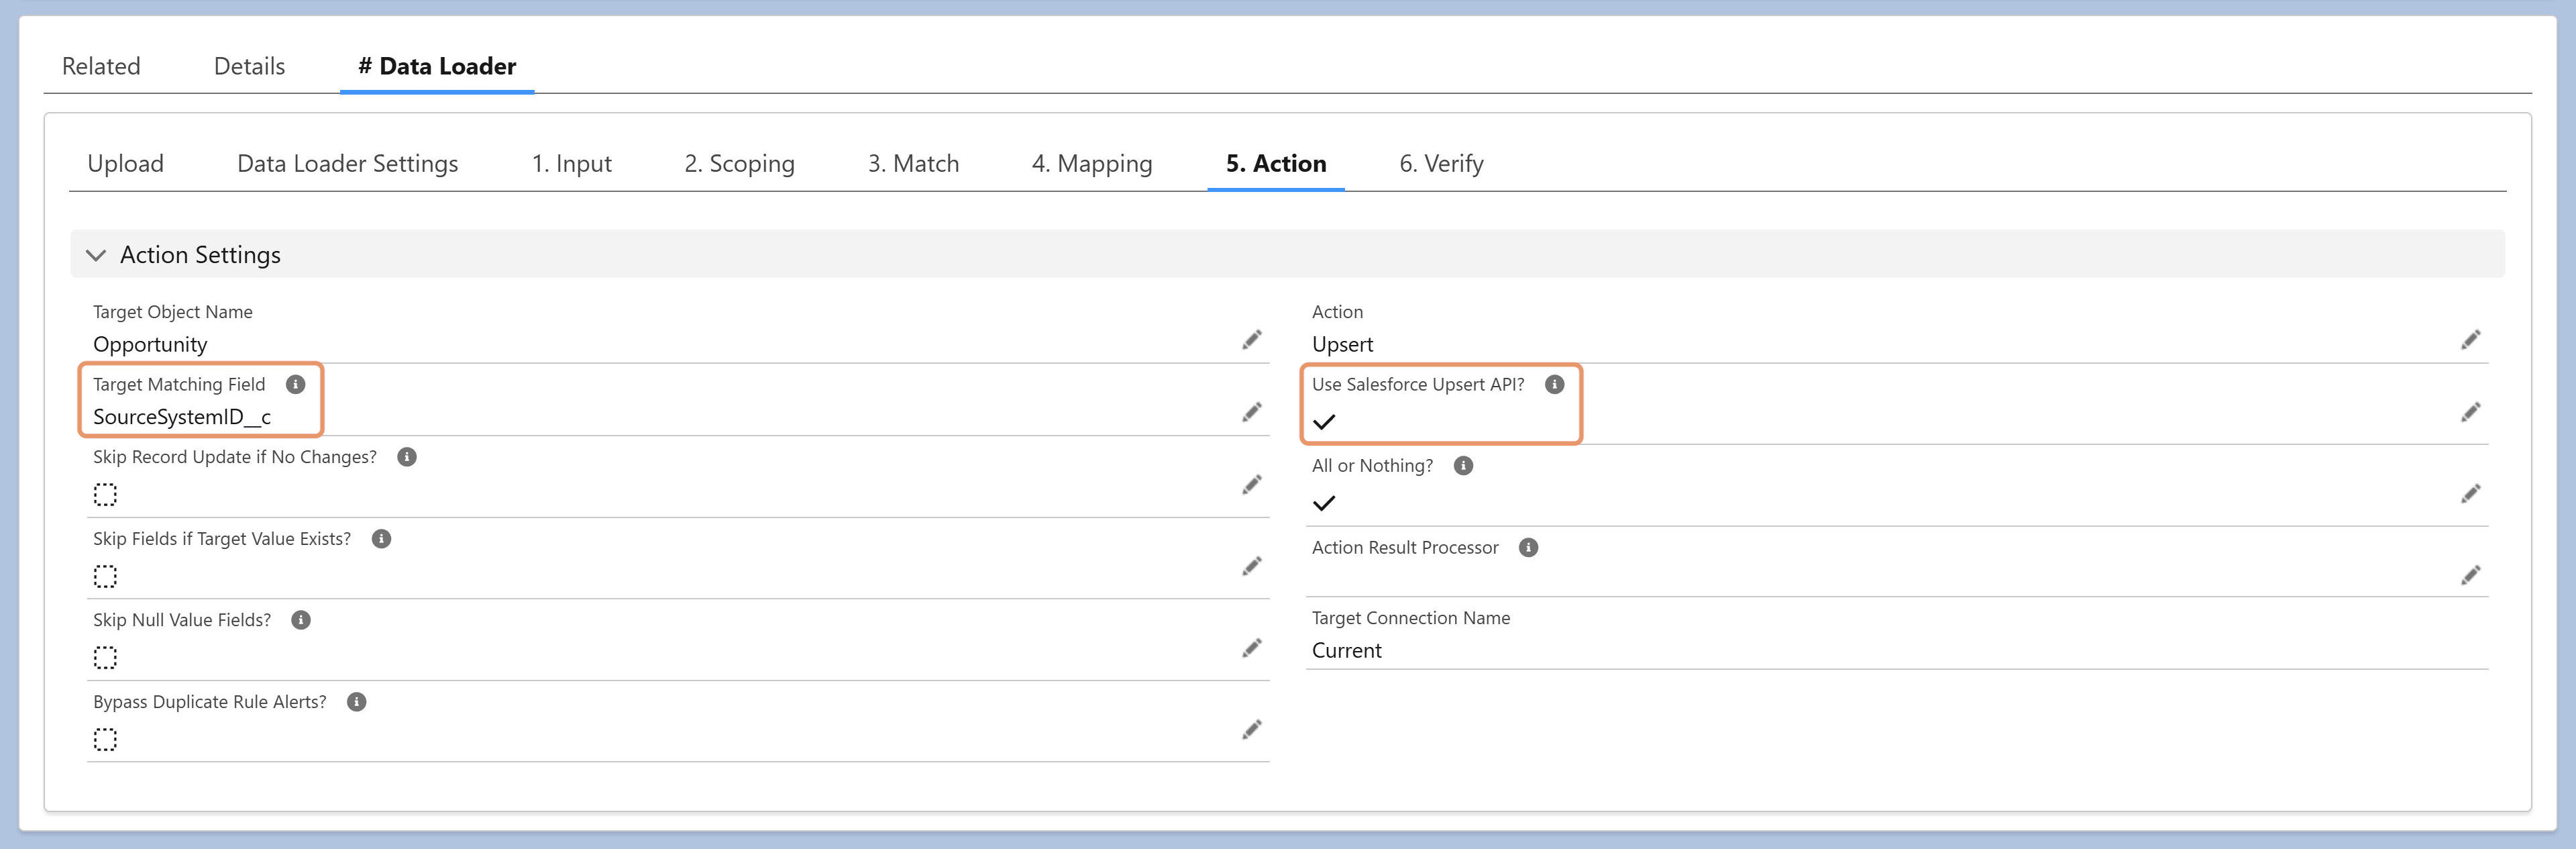2576x849 pixels.
Task: Select the # Data Loader tab
Action: [x=437, y=66]
